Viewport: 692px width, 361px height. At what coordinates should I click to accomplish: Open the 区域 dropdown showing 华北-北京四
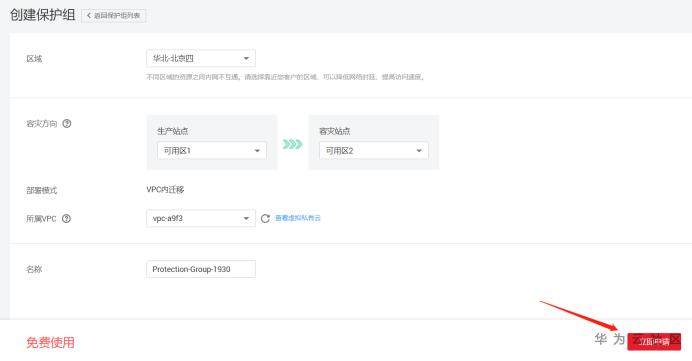click(x=201, y=58)
